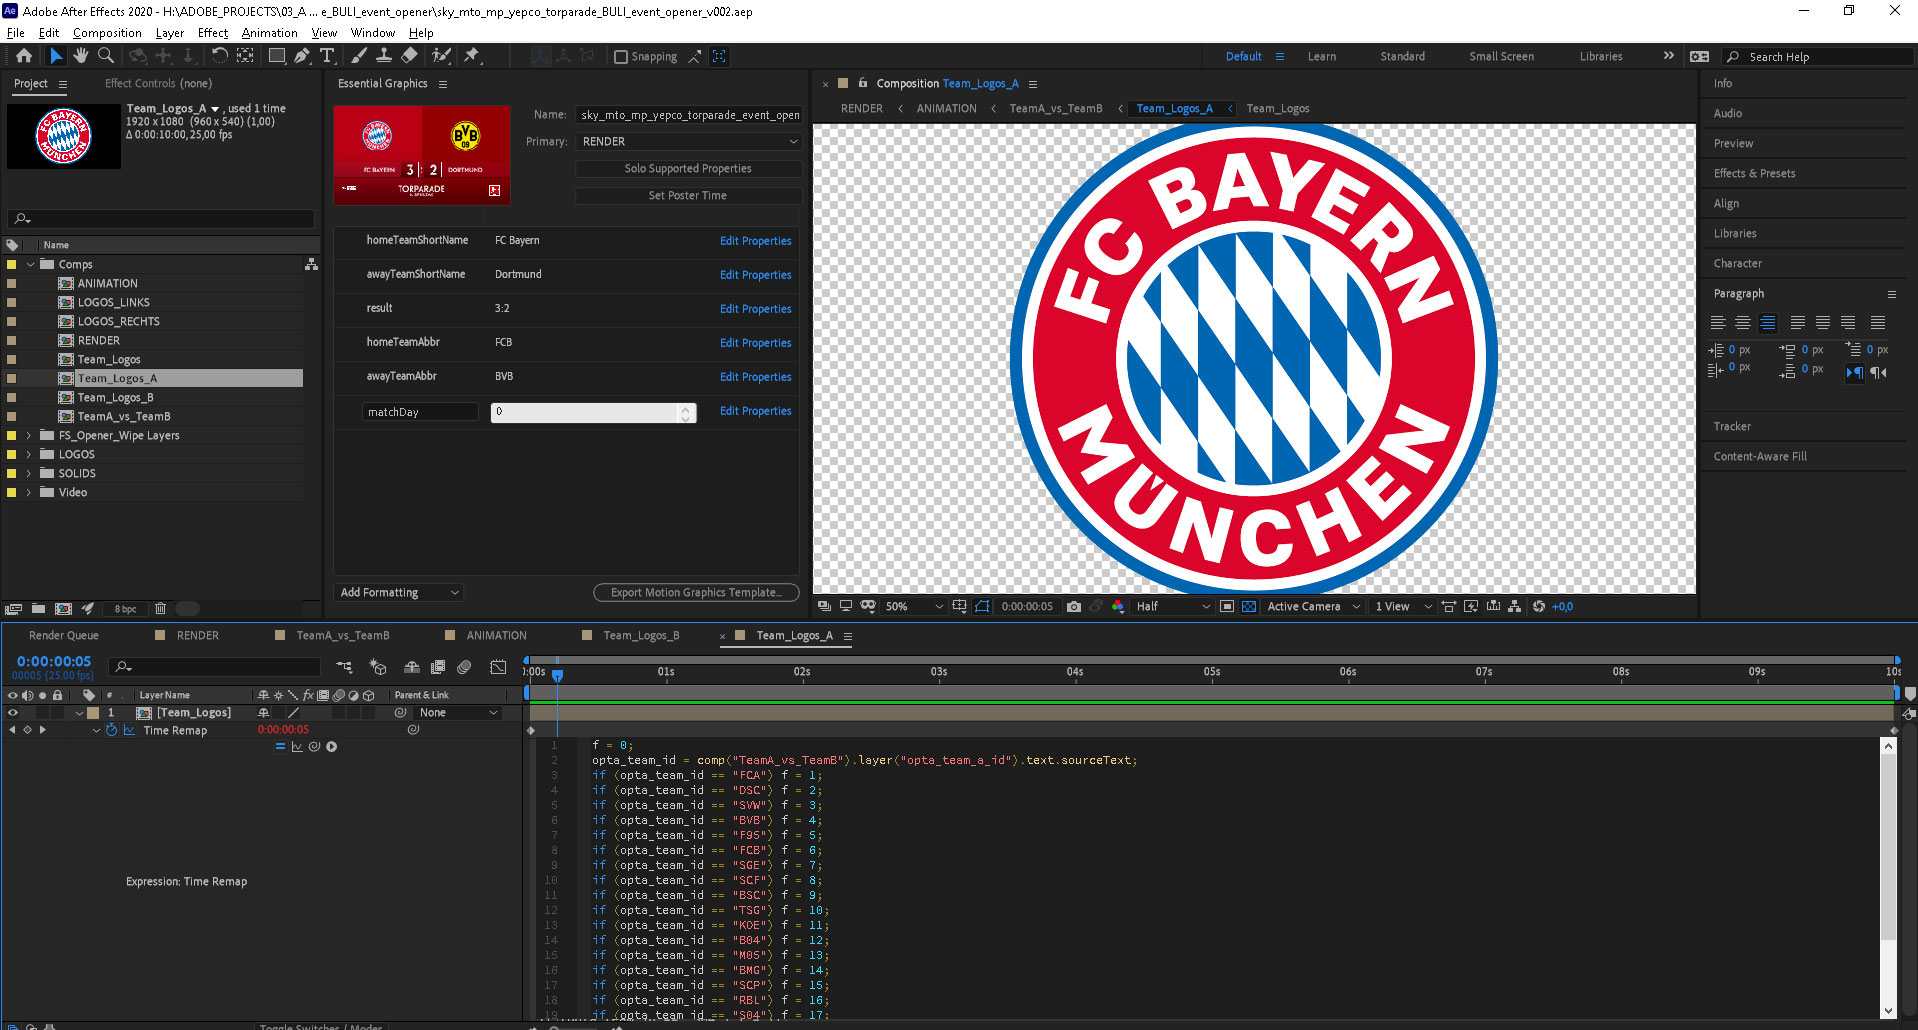The image size is (1918, 1030).
Task: Toggle Motion Blur enable in timeline
Action: pos(464,667)
